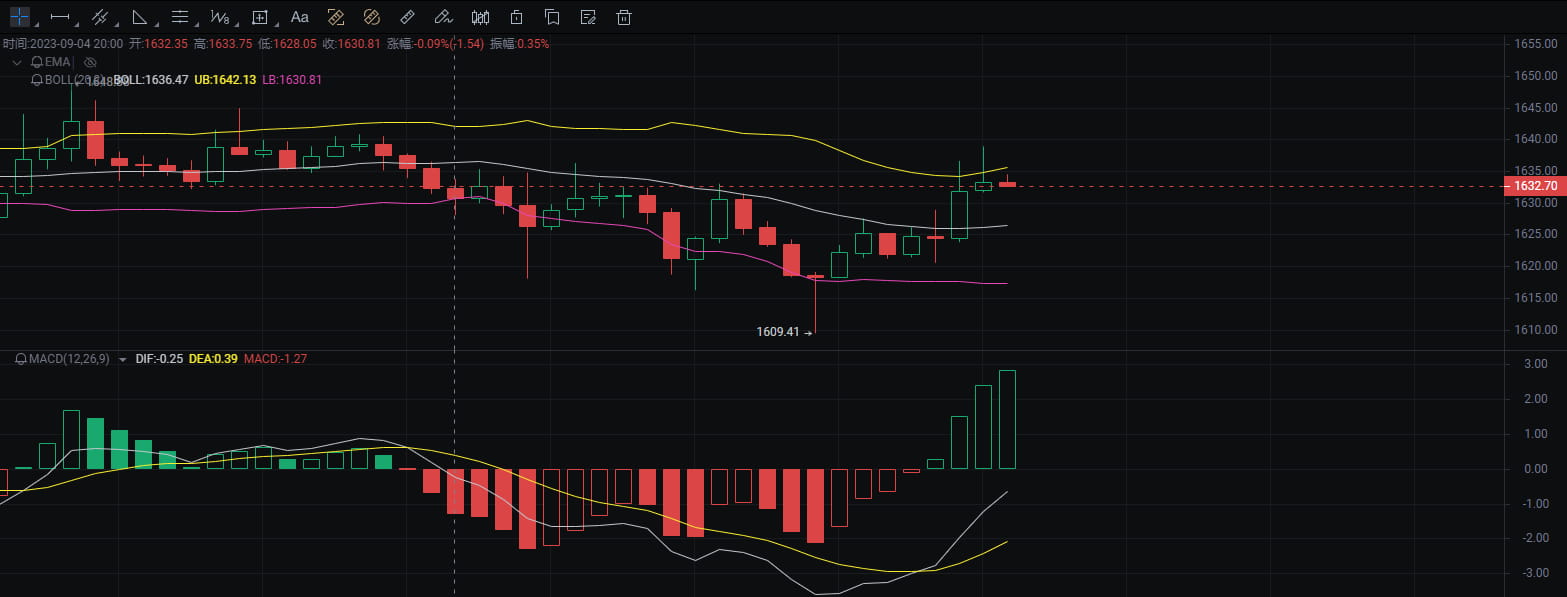Click the 低:1628.05 low price
This screenshot has width=1567, height=597.
pos(287,44)
